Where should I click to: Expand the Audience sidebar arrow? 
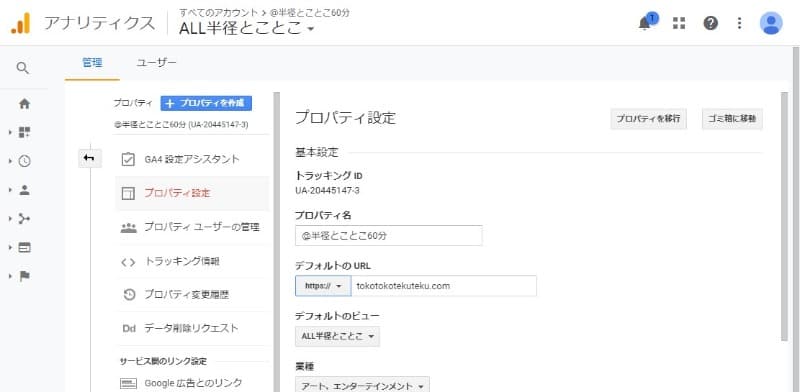click(x=10, y=190)
